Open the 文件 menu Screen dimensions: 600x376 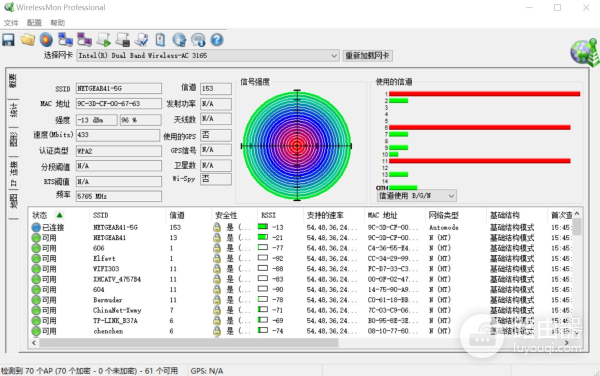11,23
